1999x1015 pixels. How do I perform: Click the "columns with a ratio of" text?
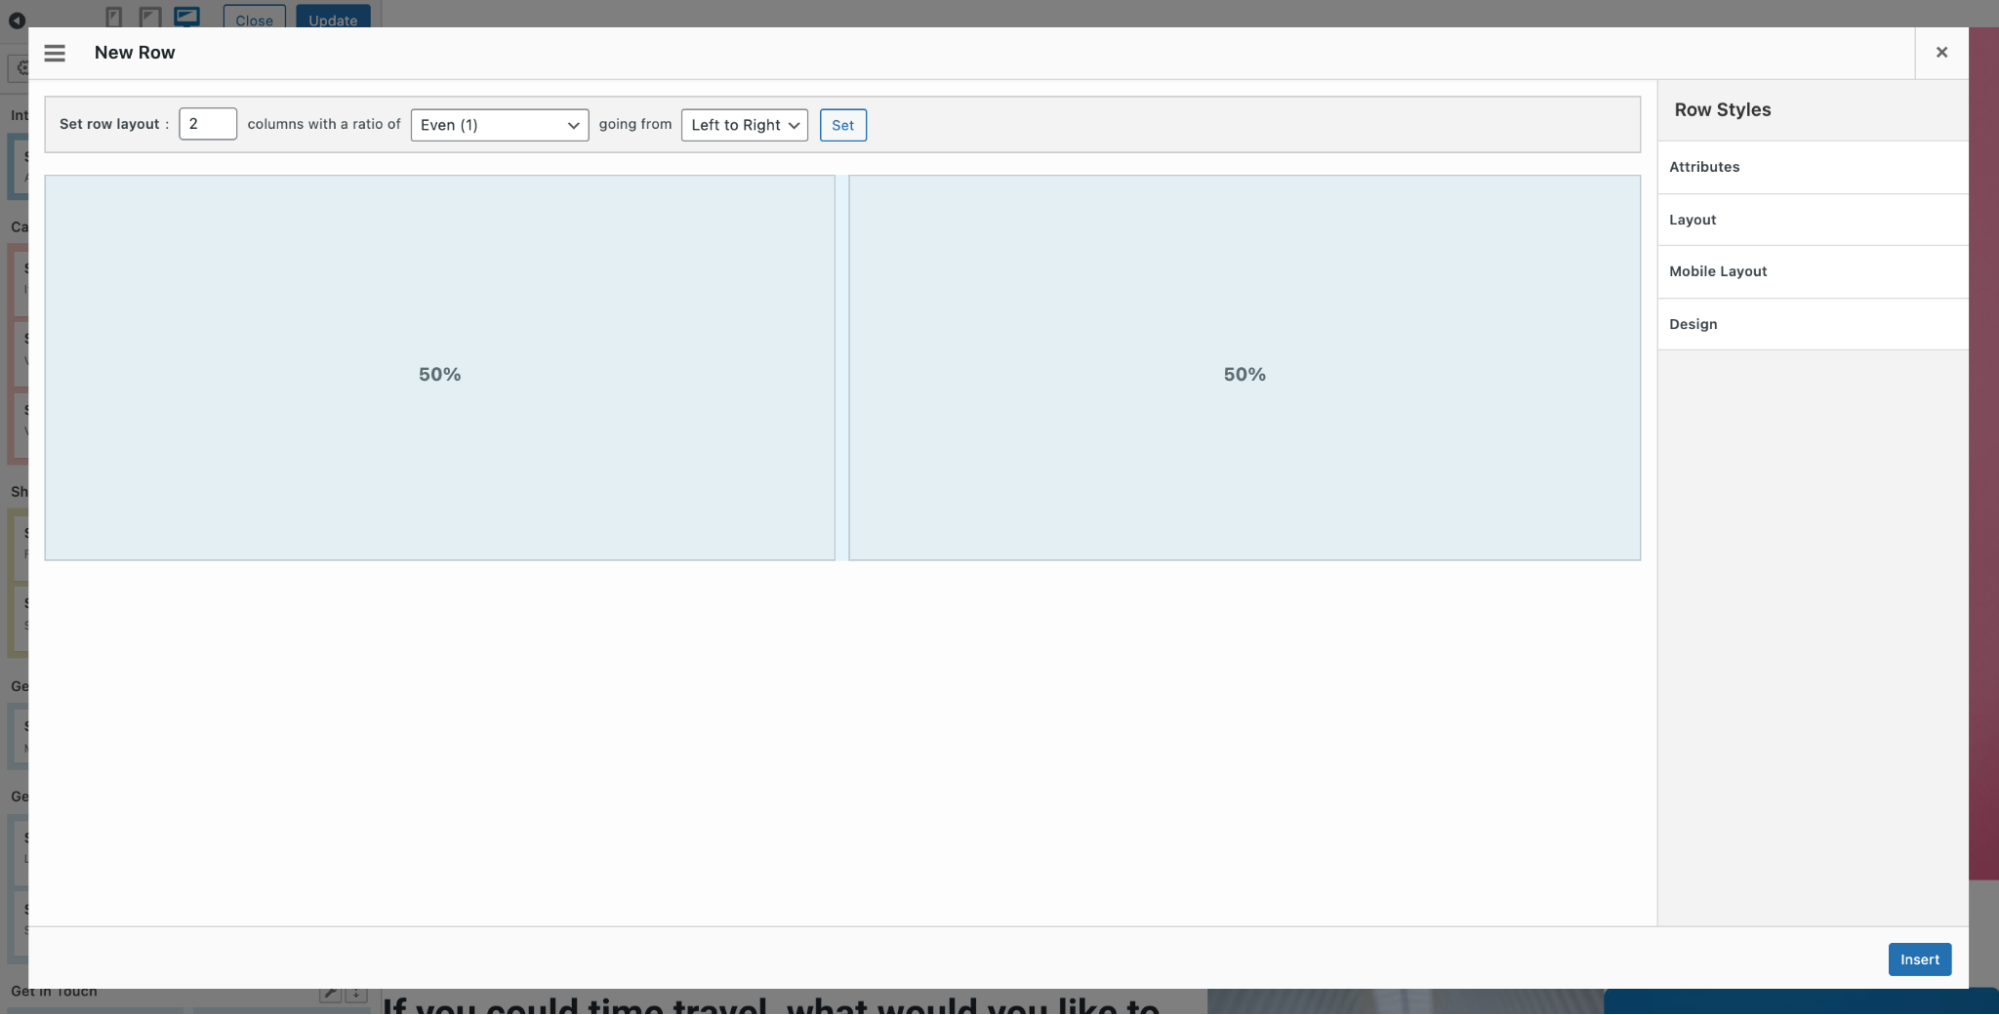[x=324, y=124]
